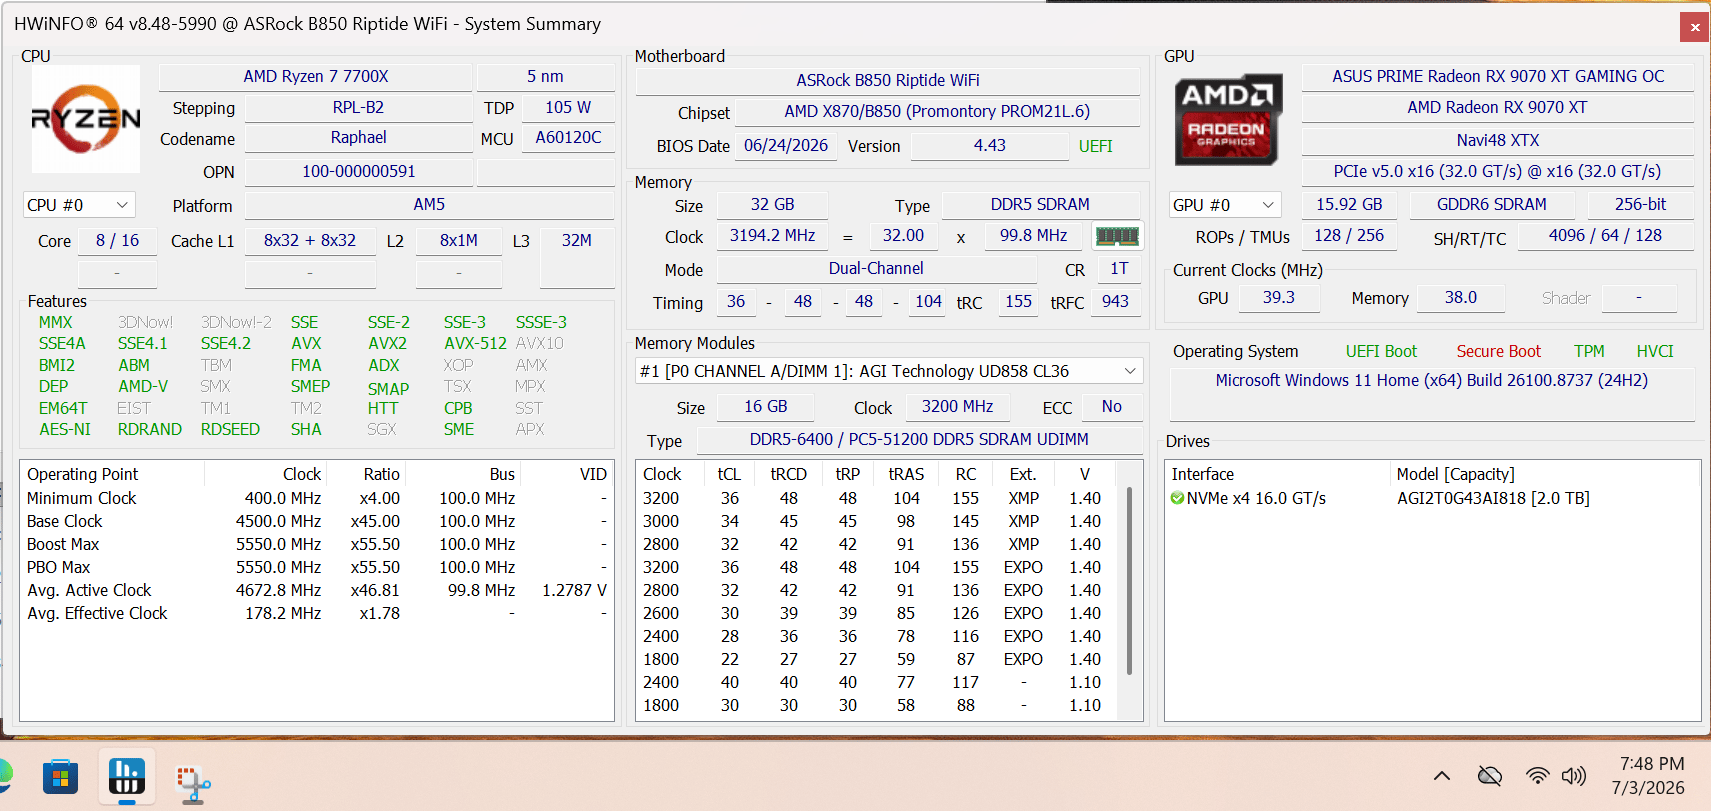Click the volume speaker tray icon
1711x811 pixels.
click(1574, 776)
